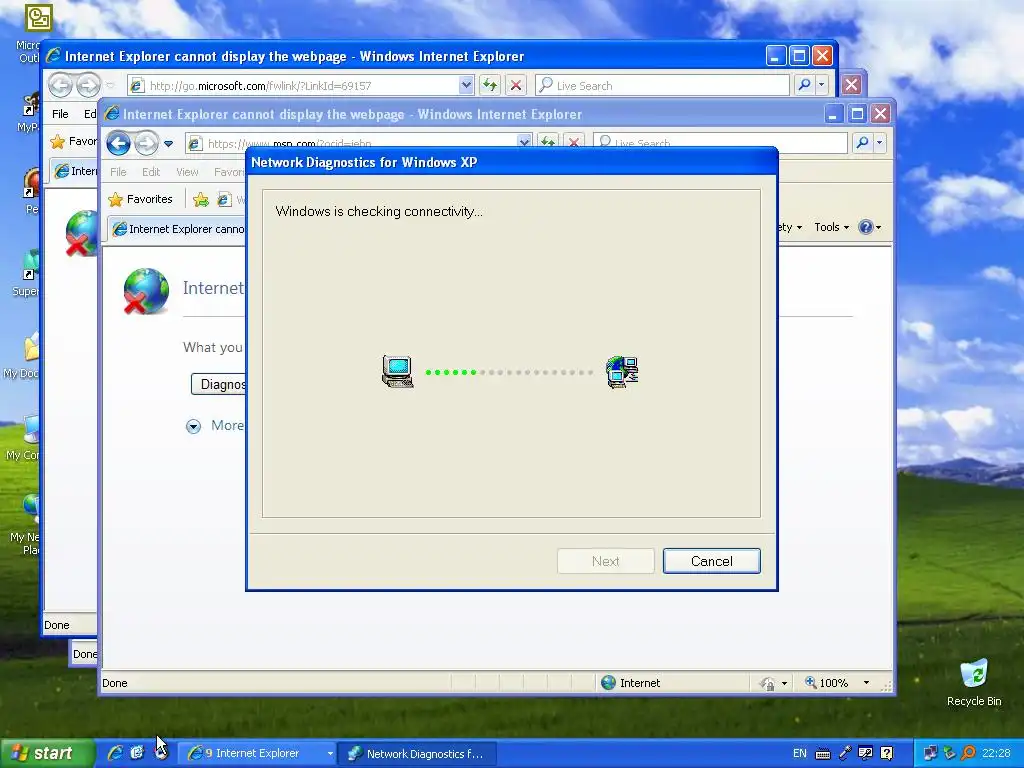
Task: Click the microphone icon in the language bar
Action: [845, 753]
